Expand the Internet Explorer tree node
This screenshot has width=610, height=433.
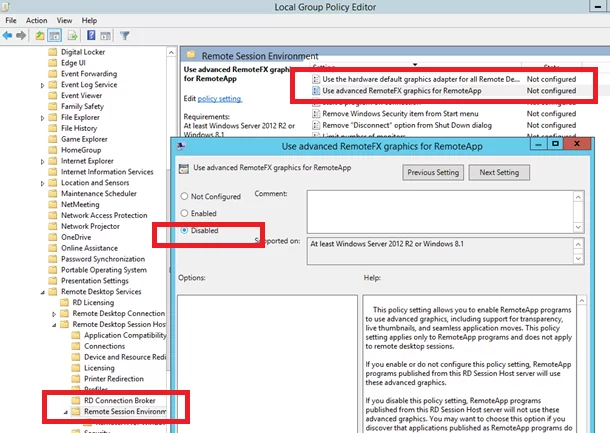[42, 161]
